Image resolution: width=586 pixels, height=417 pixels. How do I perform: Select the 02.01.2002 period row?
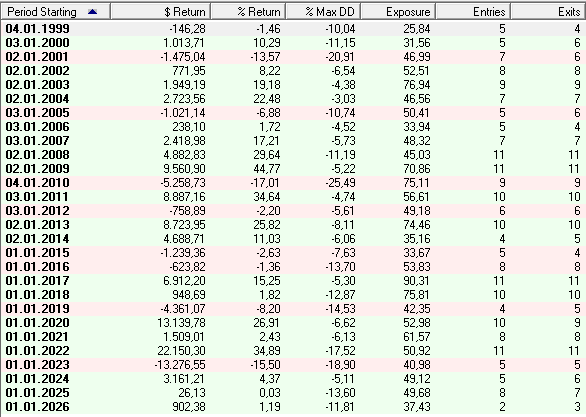point(293,71)
